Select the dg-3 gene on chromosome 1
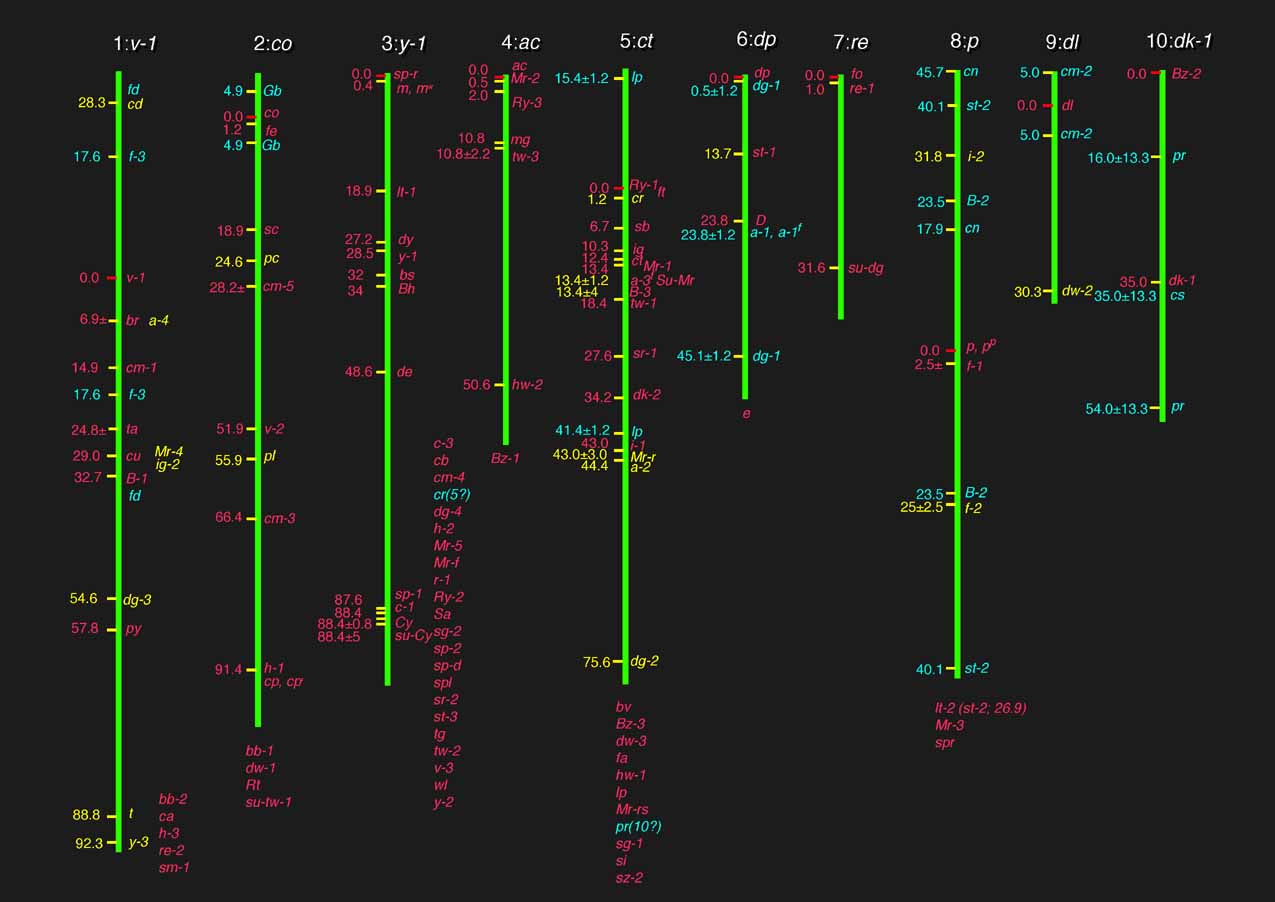Screen dimensions: 1275x902 tap(137, 600)
